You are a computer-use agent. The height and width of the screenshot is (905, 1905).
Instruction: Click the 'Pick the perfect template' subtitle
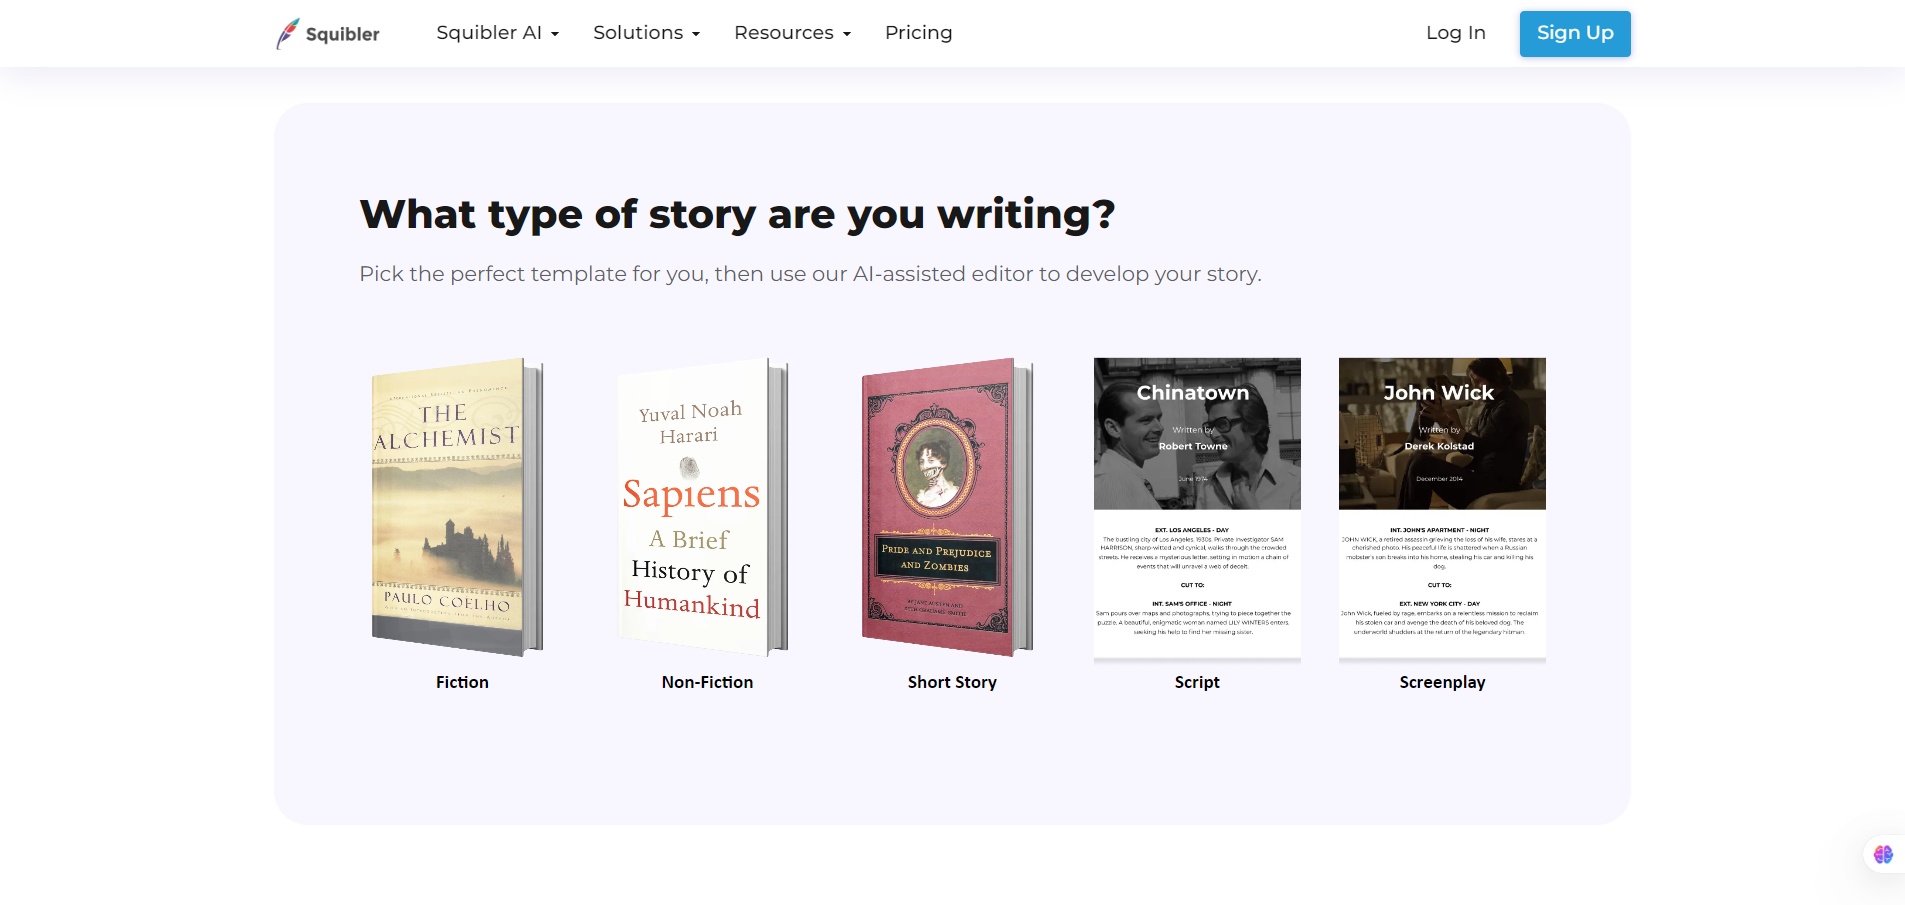pos(810,274)
